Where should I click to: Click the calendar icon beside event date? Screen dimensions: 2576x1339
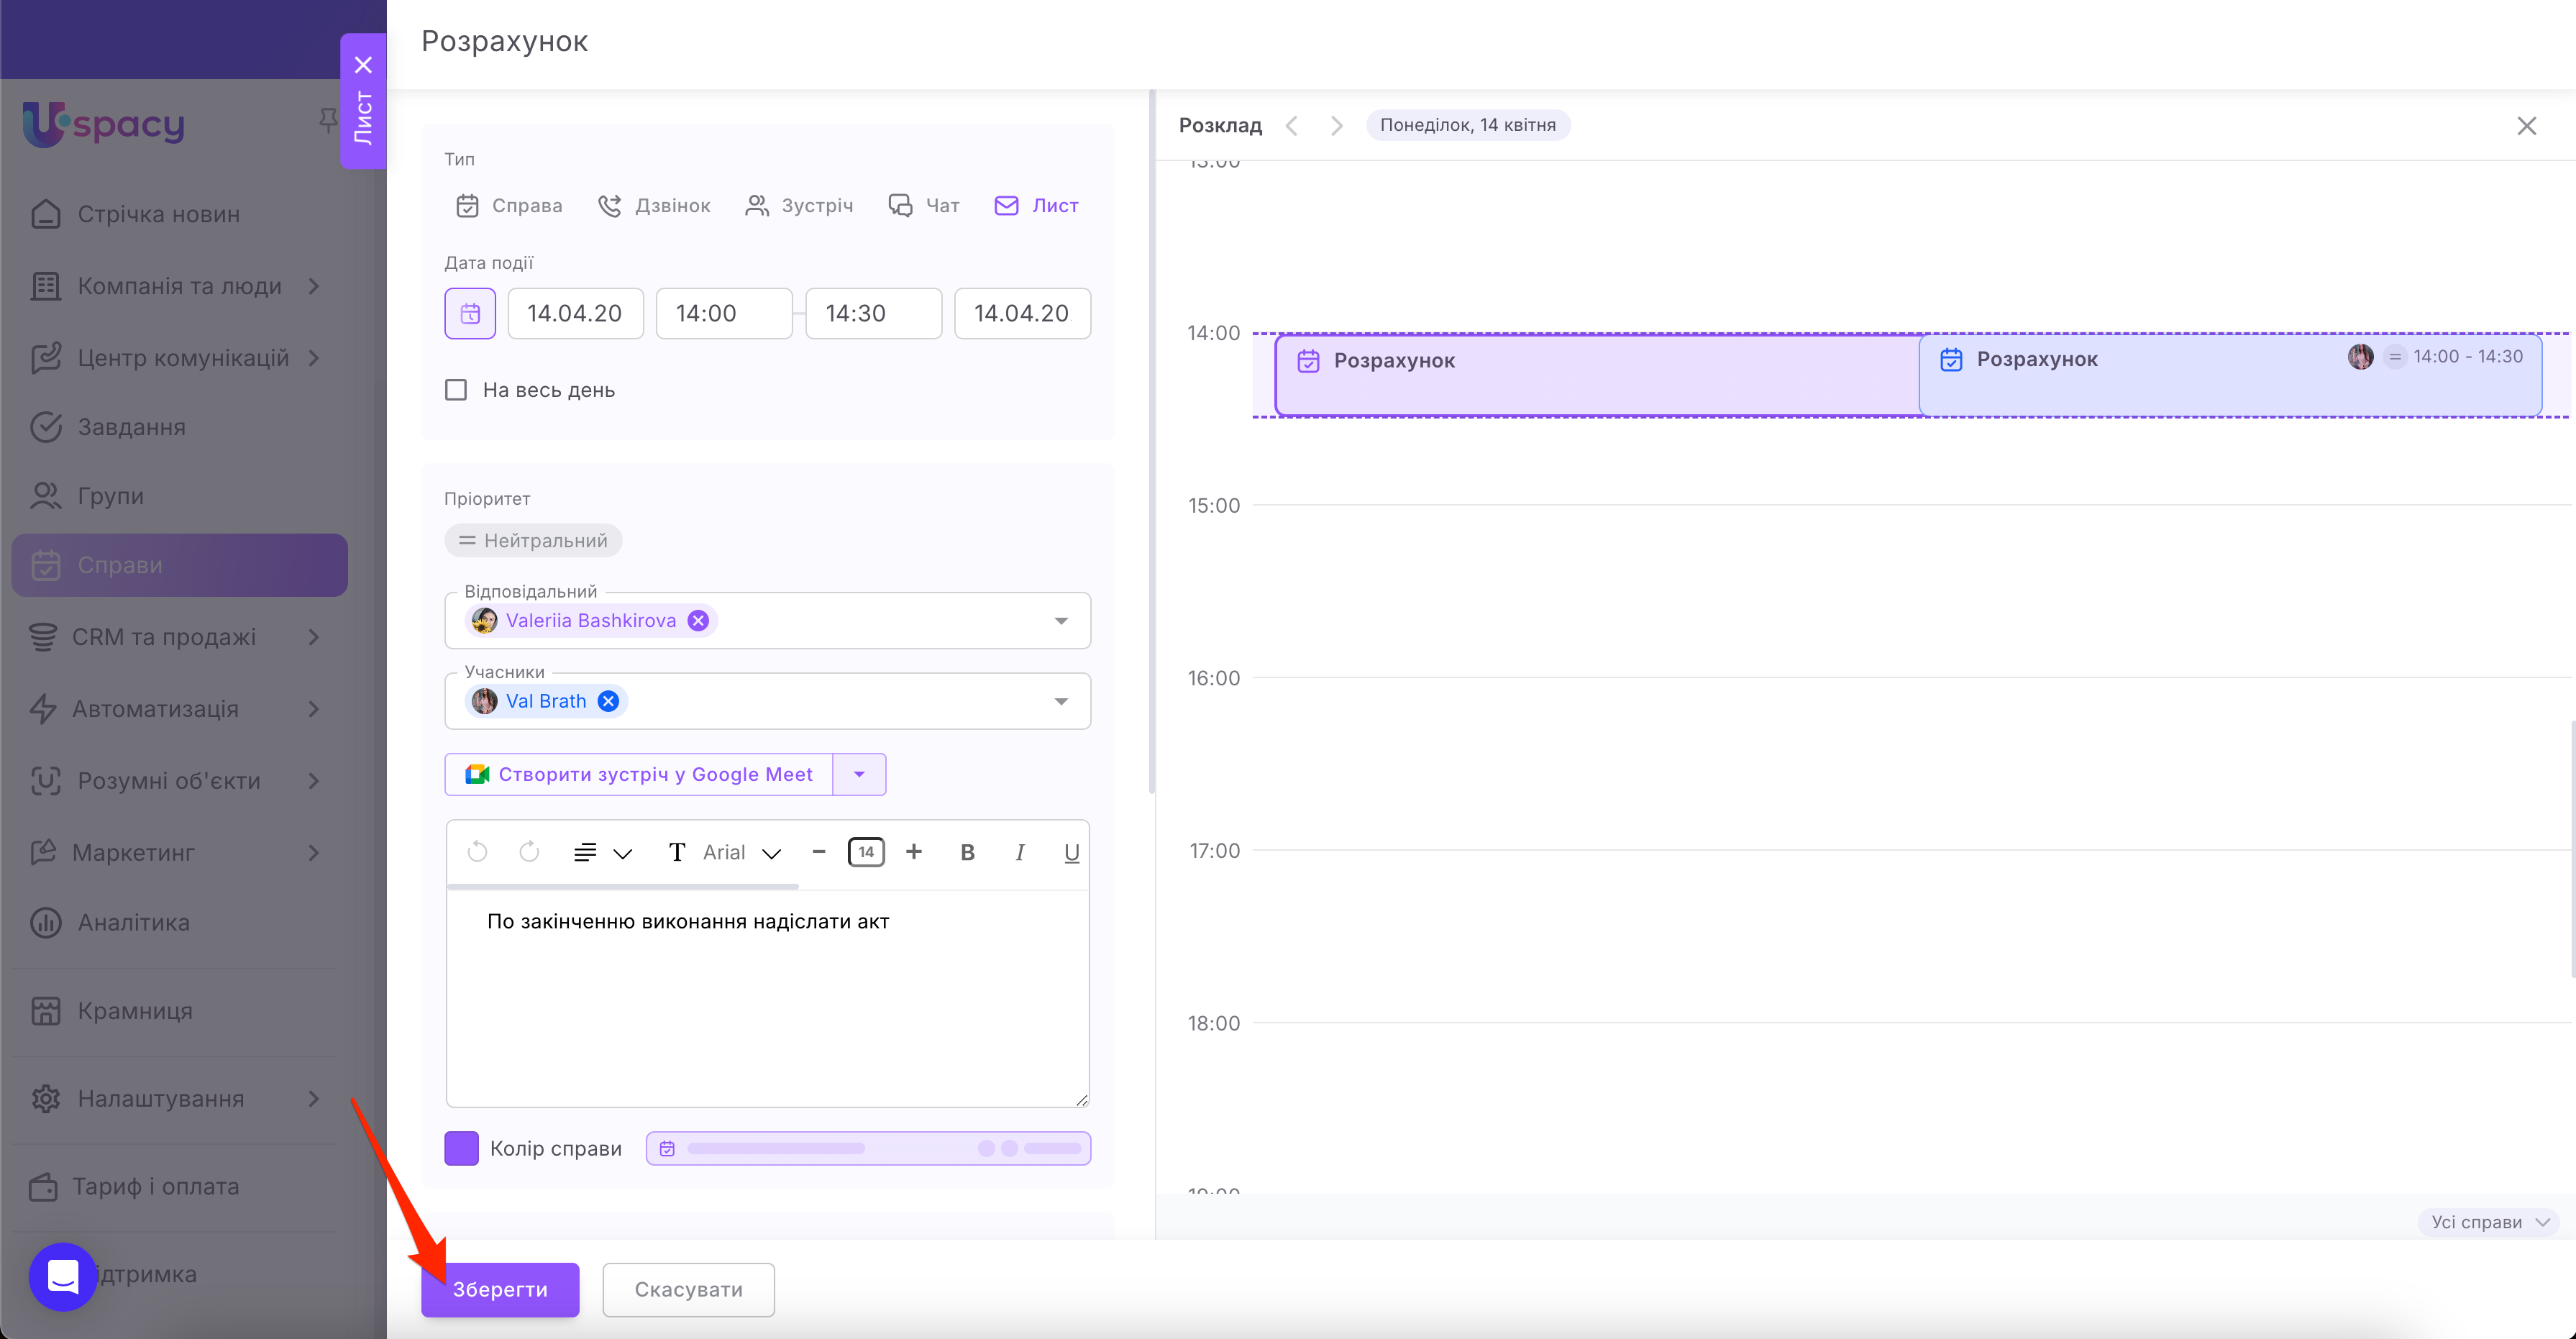pyautogui.click(x=470, y=314)
